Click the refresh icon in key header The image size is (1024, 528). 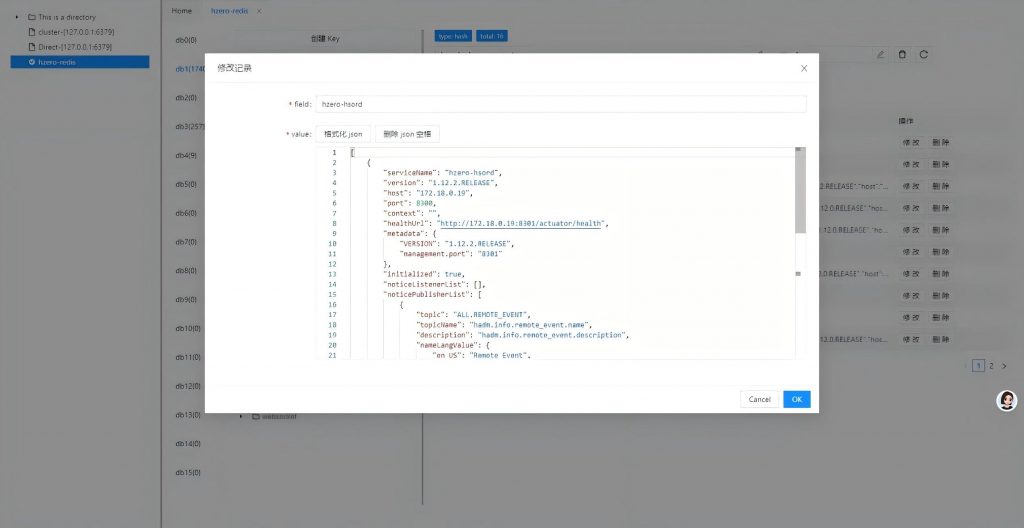coord(923,54)
